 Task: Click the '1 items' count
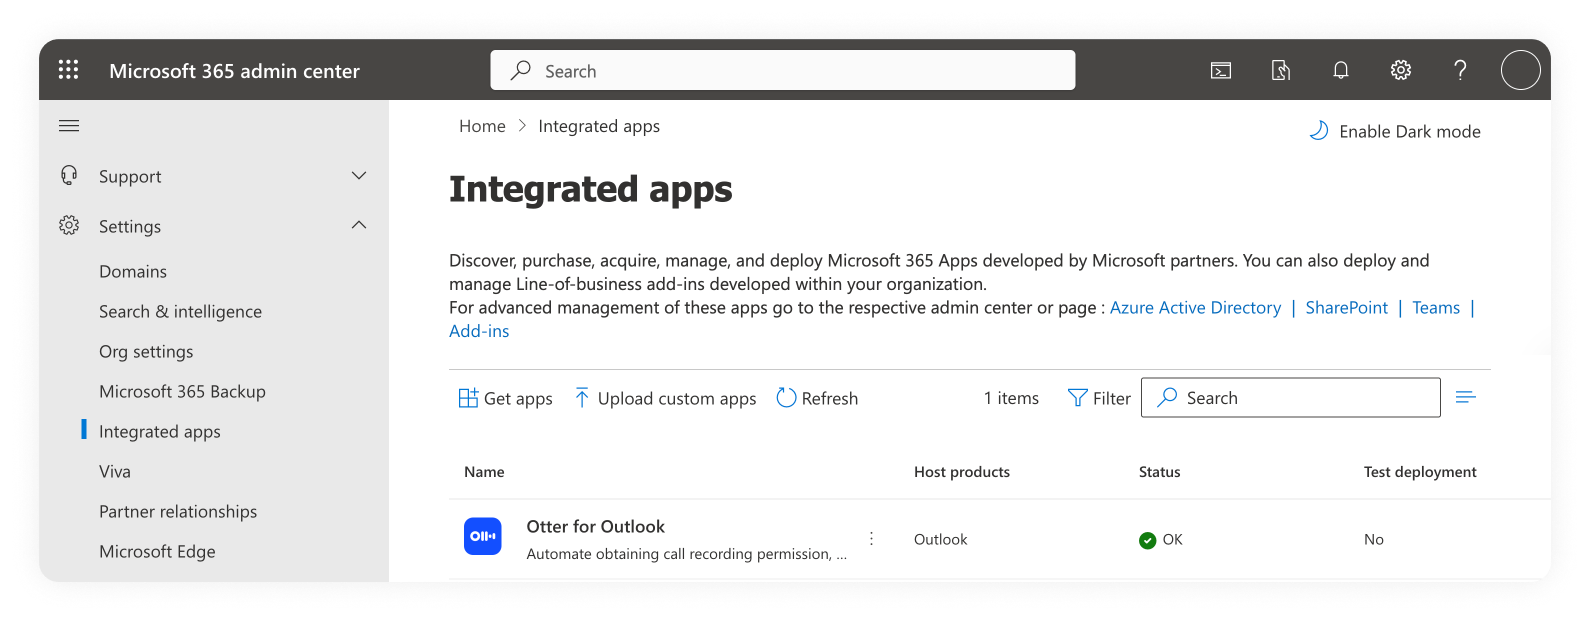tap(1011, 398)
